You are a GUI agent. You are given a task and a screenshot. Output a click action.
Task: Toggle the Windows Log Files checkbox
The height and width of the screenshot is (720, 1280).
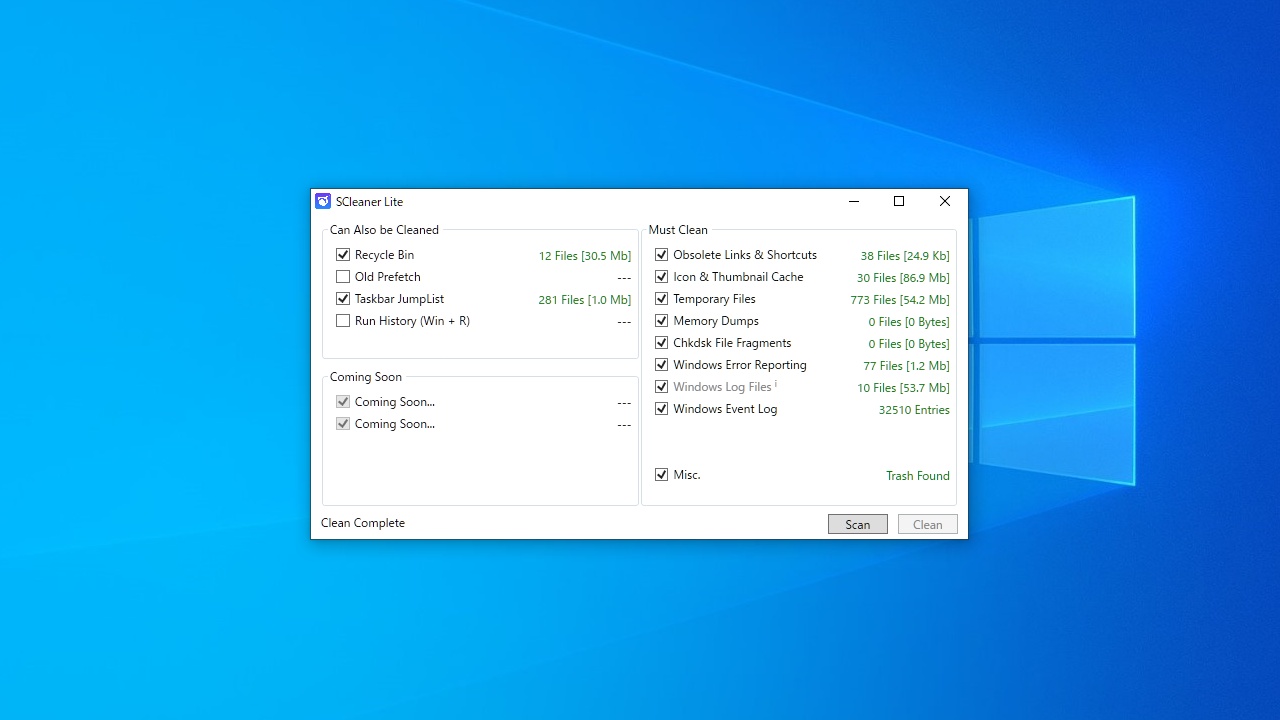point(661,387)
